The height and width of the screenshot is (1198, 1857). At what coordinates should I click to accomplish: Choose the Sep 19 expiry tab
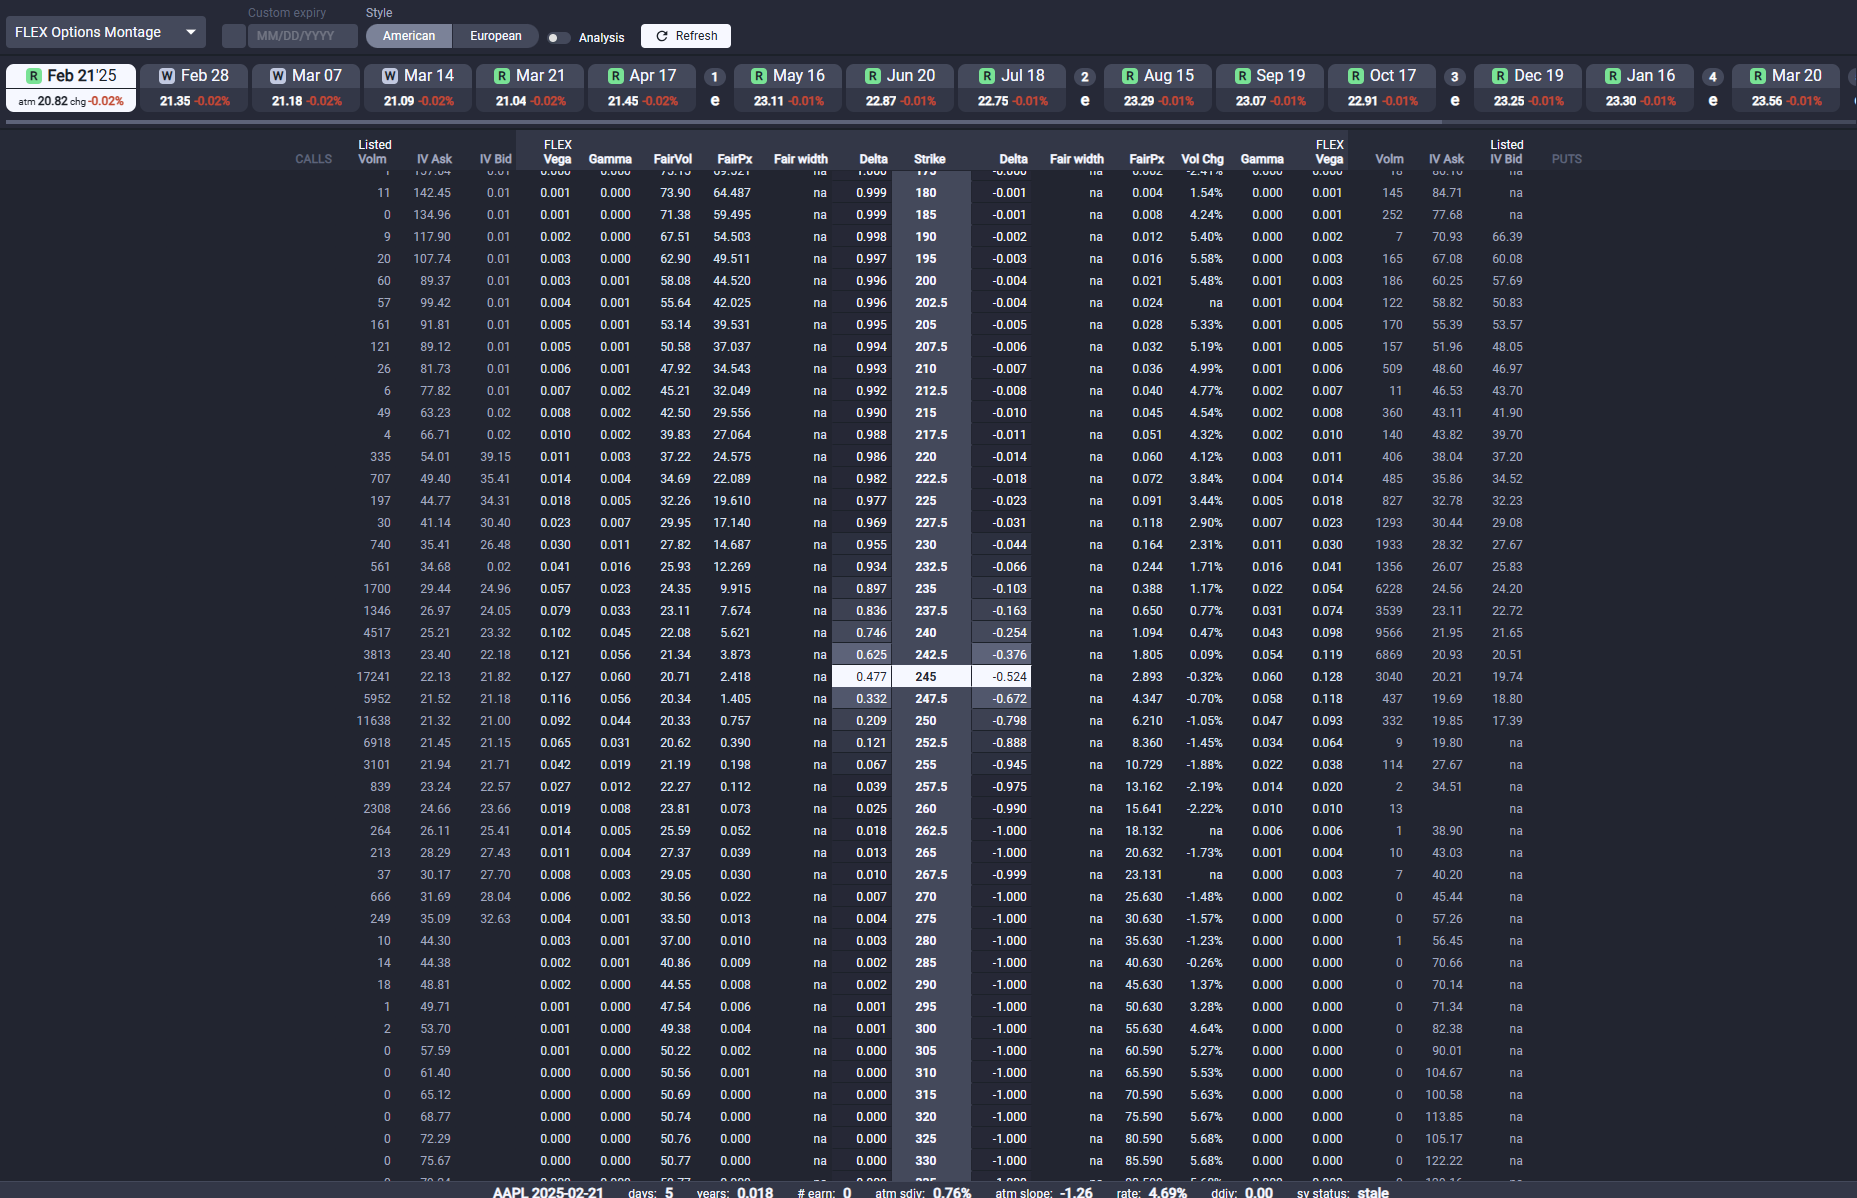pyautogui.click(x=1270, y=87)
